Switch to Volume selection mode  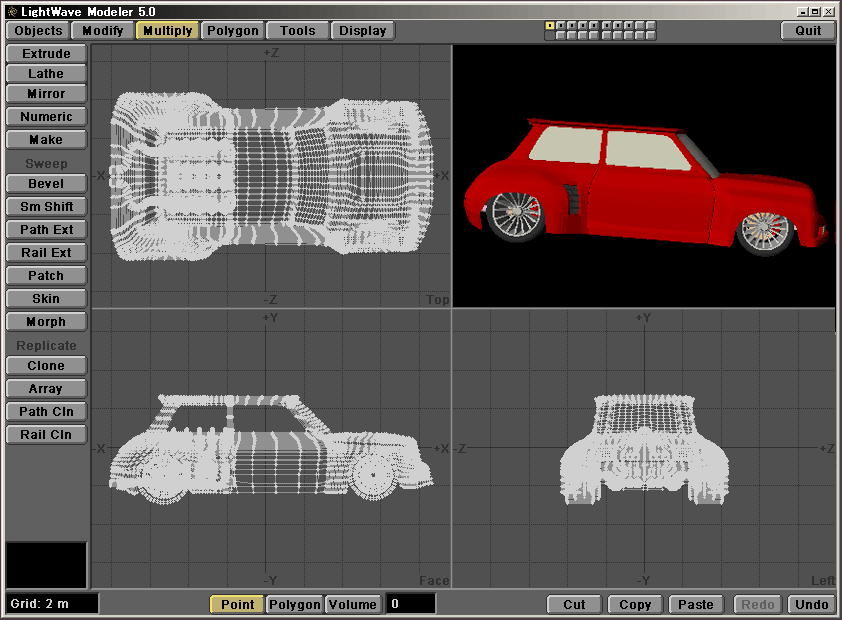(x=353, y=604)
